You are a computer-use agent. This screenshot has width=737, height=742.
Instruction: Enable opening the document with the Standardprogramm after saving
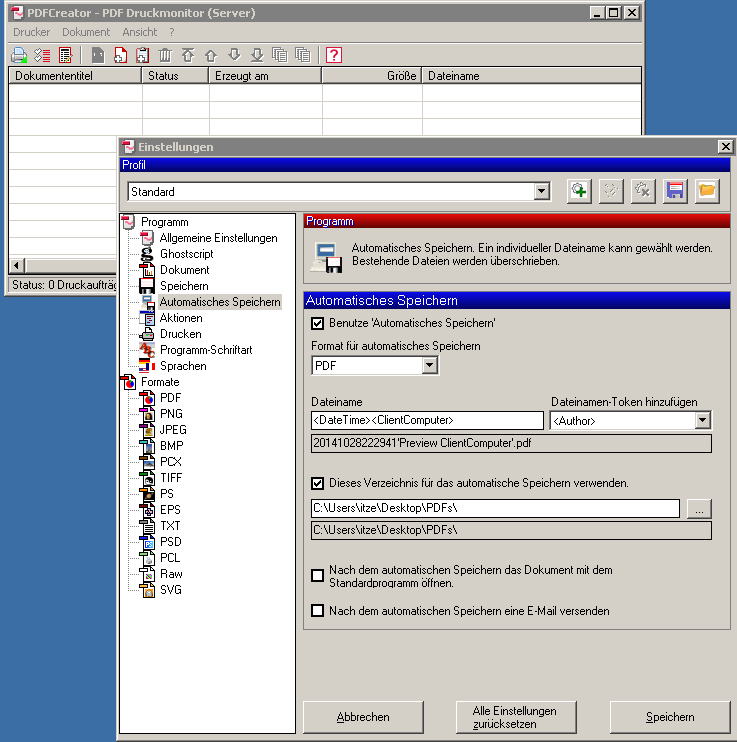coord(318,575)
